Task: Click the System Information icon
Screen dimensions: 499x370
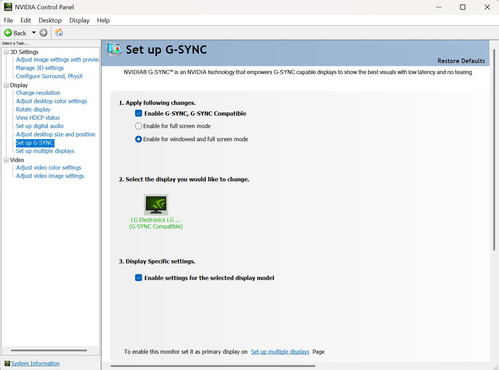Action: point(7,363)
